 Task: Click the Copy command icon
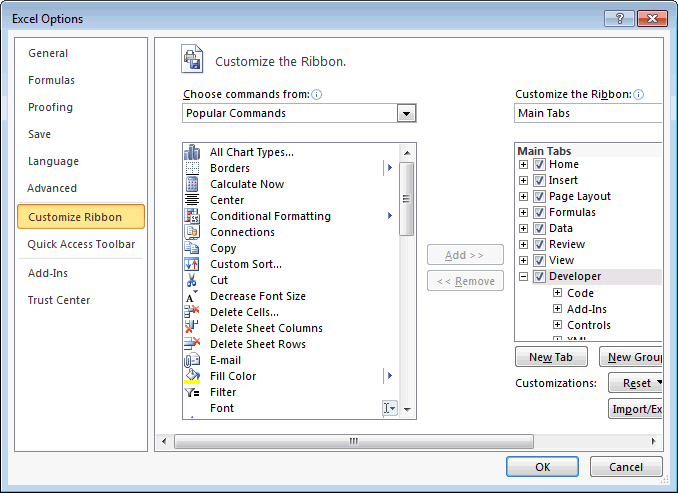[192, 248]
